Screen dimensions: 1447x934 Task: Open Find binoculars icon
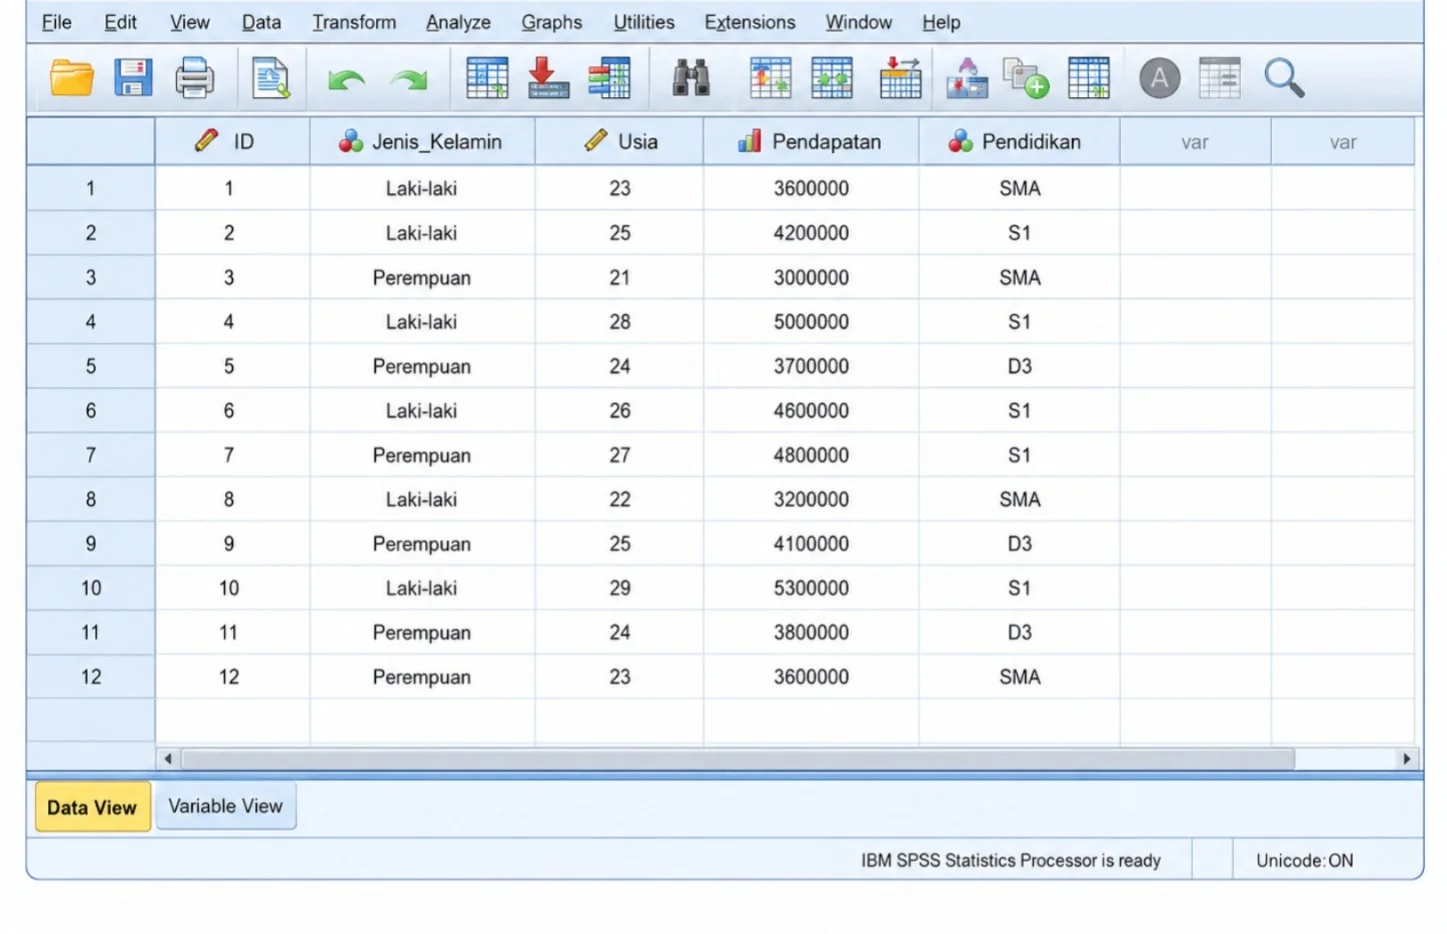click(690, 78)
